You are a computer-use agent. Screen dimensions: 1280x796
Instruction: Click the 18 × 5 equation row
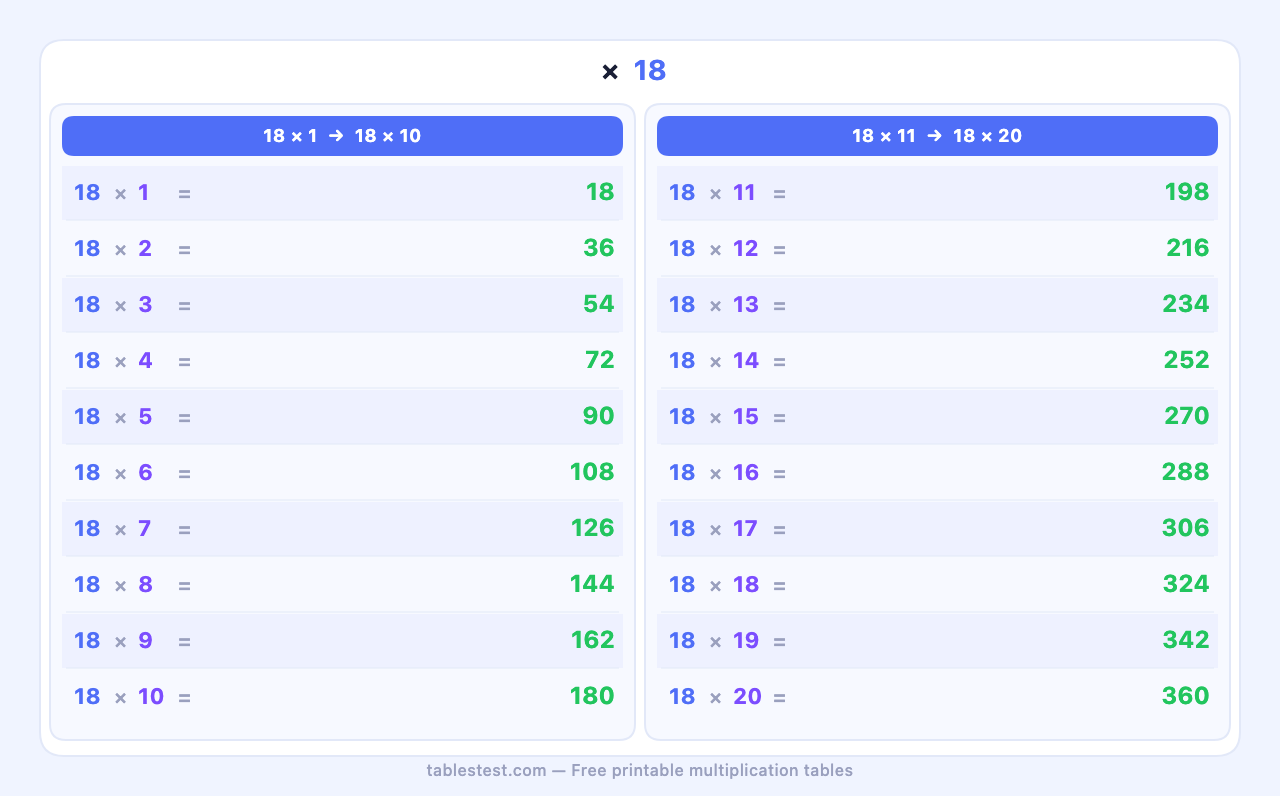click(x=342, y=417)
